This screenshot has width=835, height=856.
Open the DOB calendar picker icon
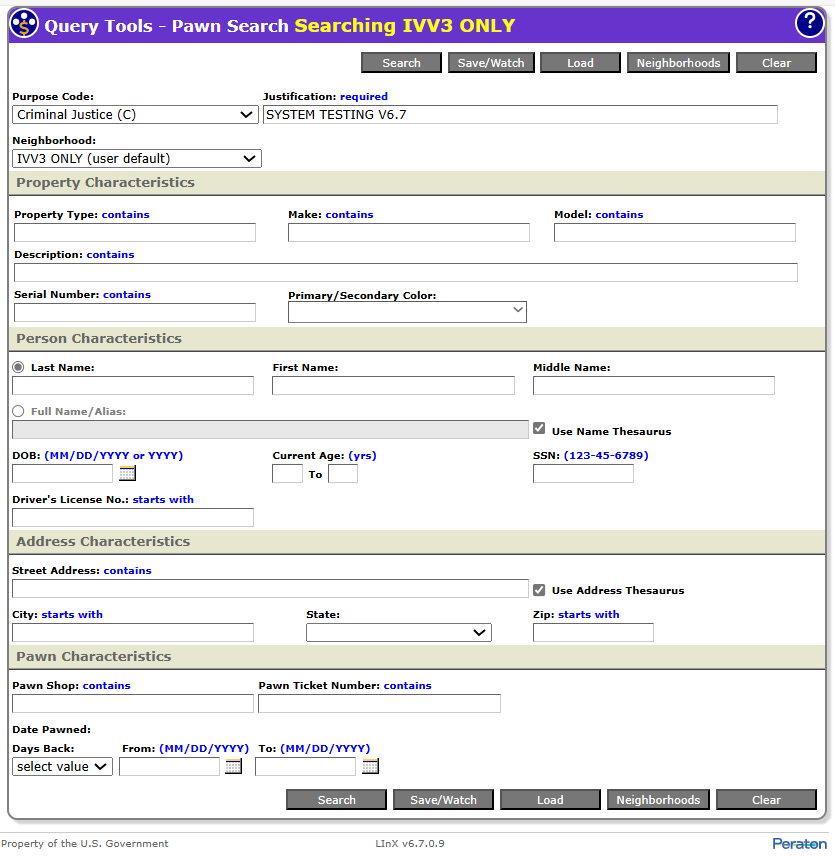click(x=127, y=474)
